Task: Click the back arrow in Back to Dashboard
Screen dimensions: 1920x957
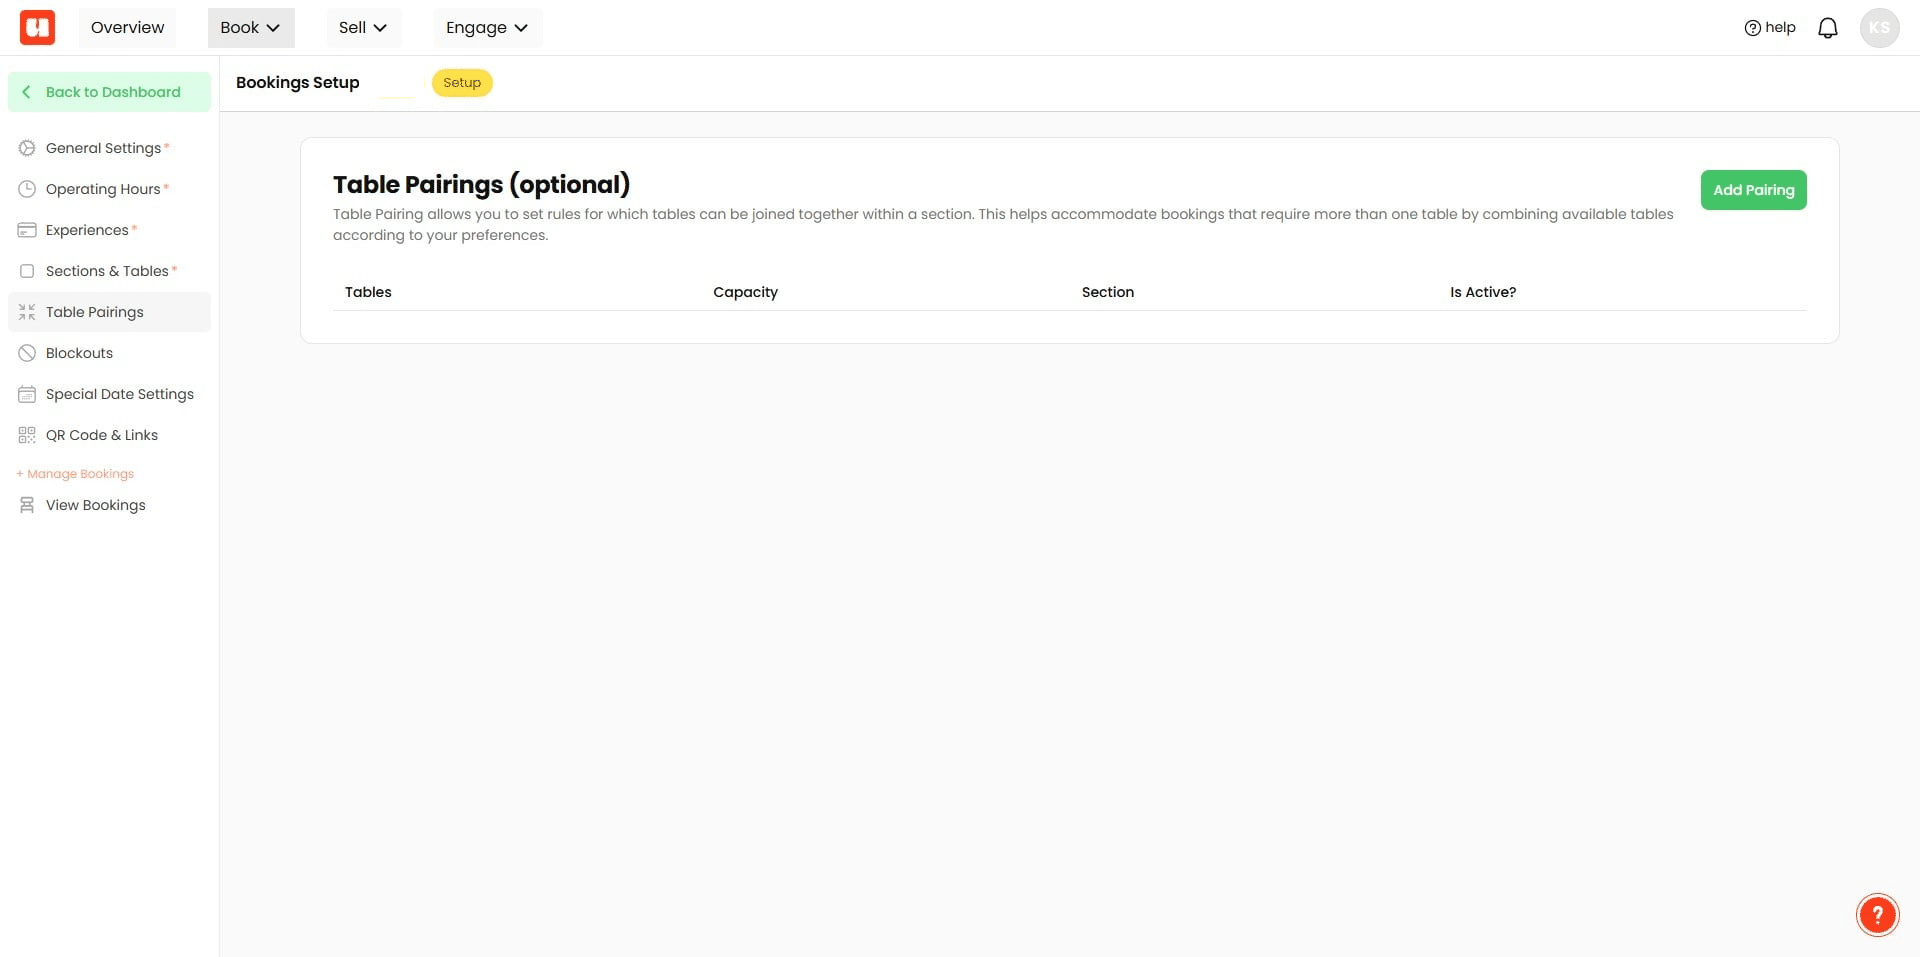Action: [x=26, y=92]
